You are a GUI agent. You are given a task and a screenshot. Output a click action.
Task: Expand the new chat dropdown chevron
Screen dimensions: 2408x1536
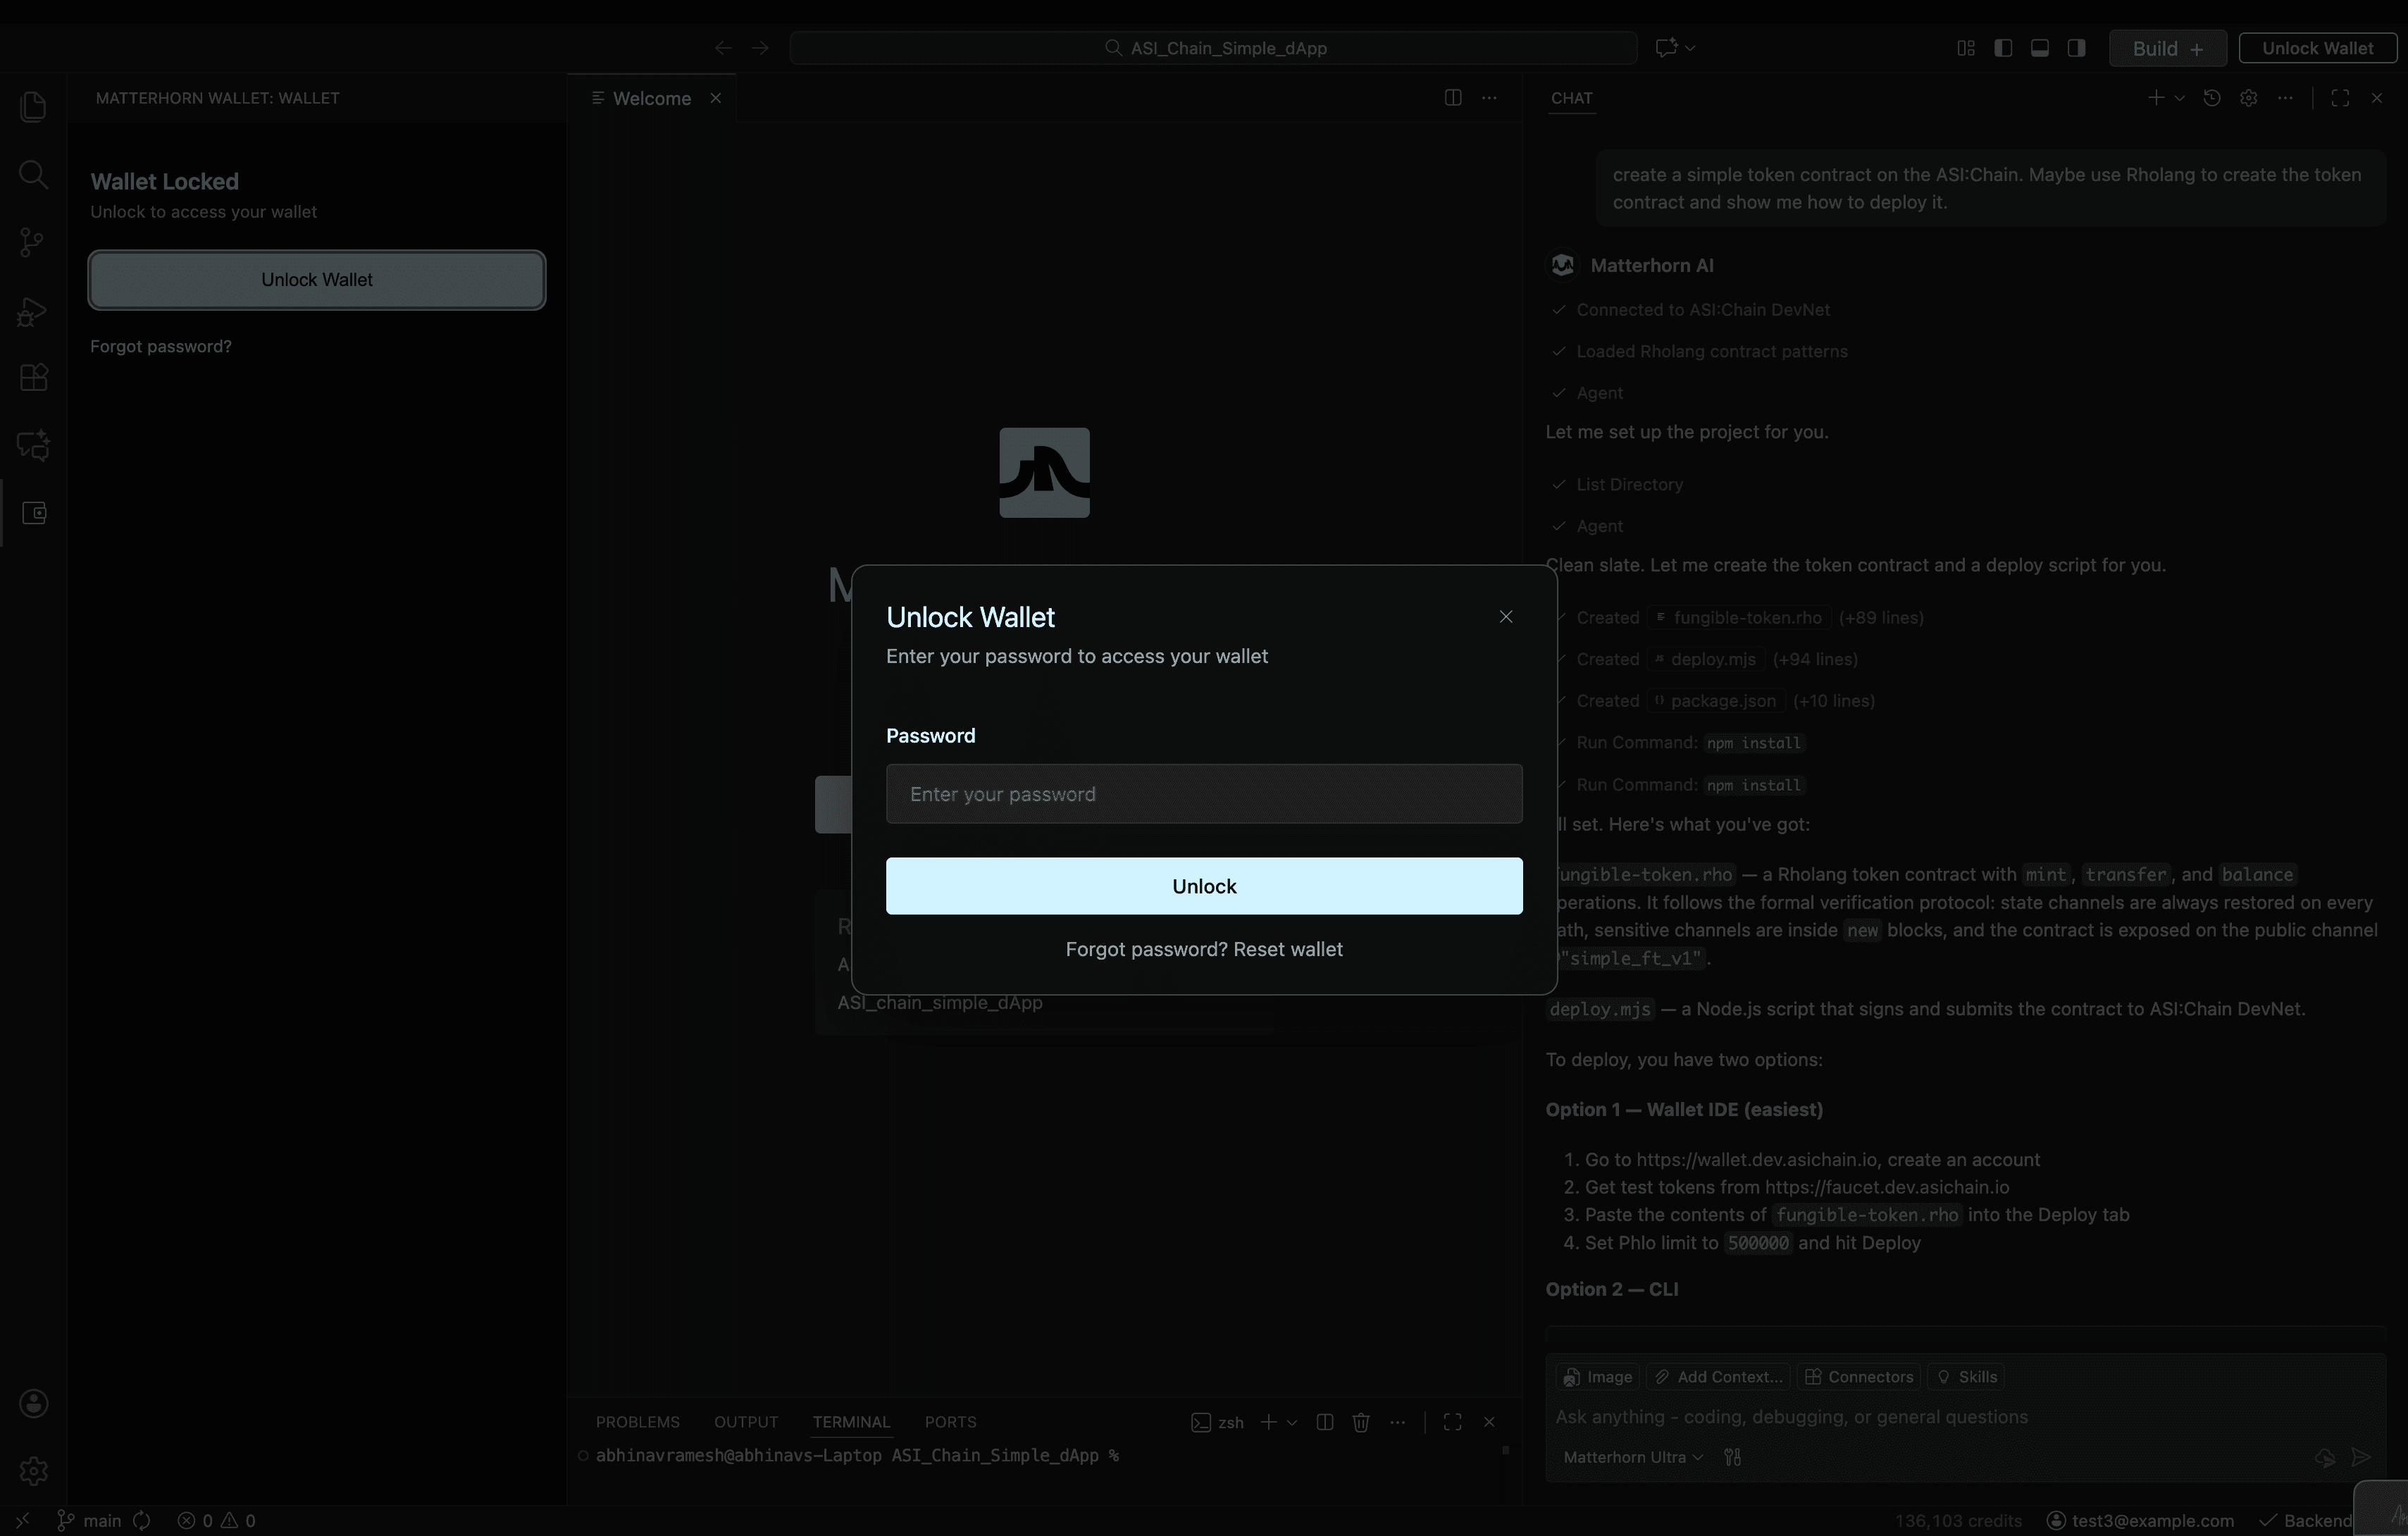click(x=2179, y=98)
